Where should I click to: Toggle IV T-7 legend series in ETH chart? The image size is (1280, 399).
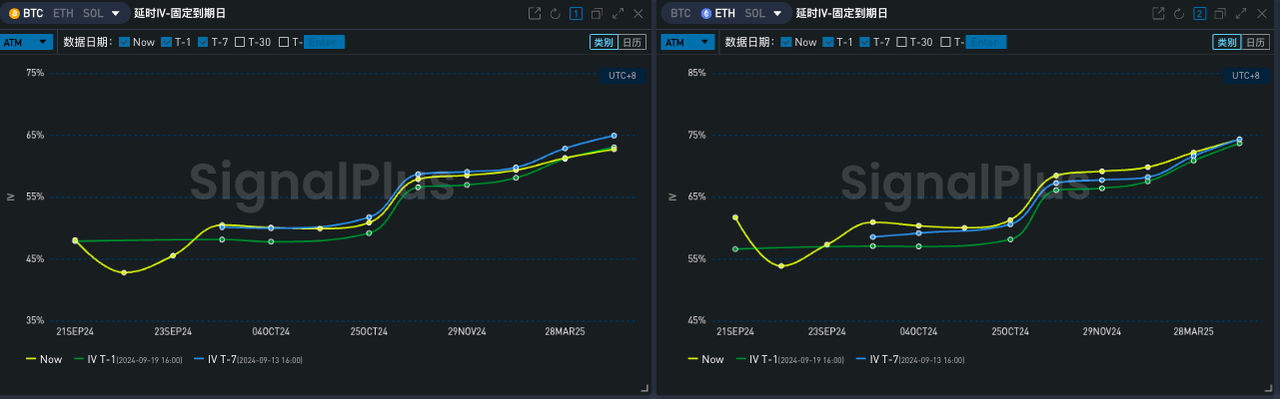click(910, 359)
